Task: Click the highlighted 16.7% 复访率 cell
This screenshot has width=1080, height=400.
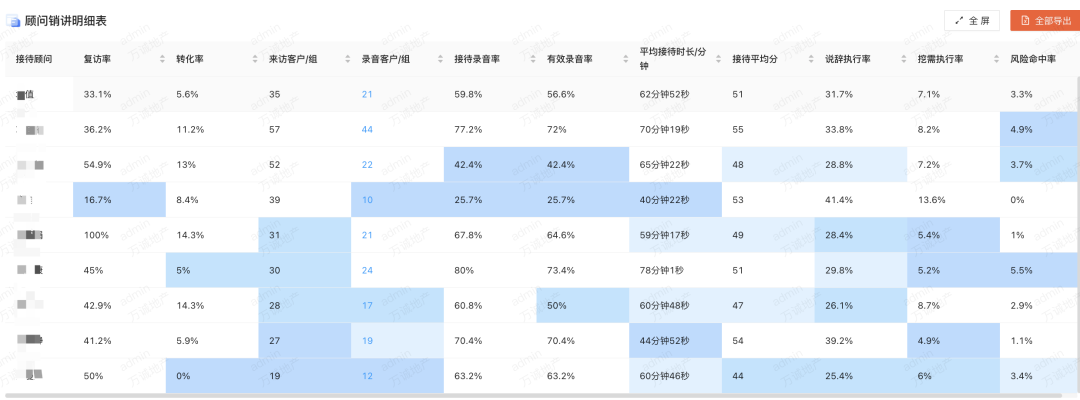Action: (98, 200)
